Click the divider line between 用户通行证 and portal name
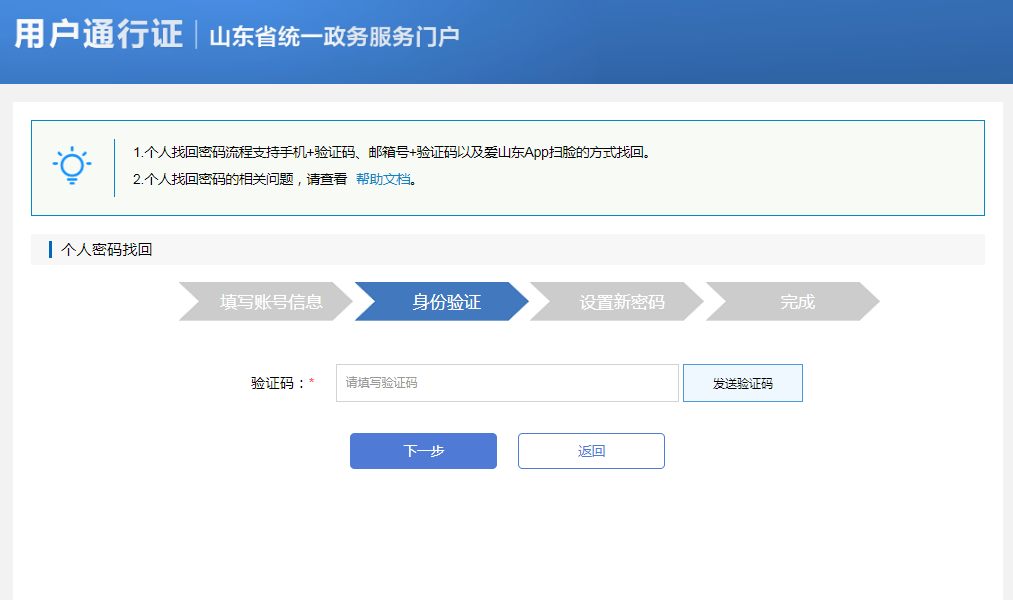The image size is (1013, 600). (196, 35)
